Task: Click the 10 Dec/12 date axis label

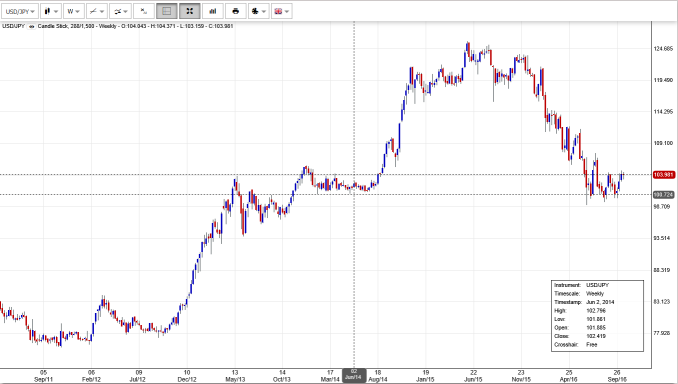Action: pos(187,376)
